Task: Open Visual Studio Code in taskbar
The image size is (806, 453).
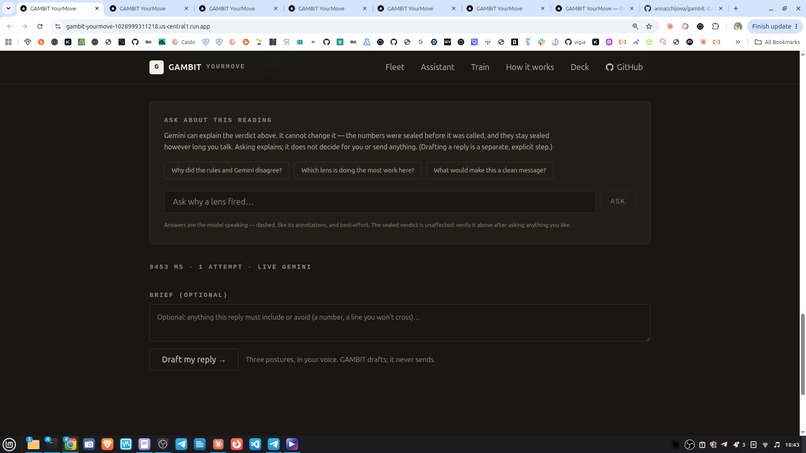Action: [x=255, y=444]
